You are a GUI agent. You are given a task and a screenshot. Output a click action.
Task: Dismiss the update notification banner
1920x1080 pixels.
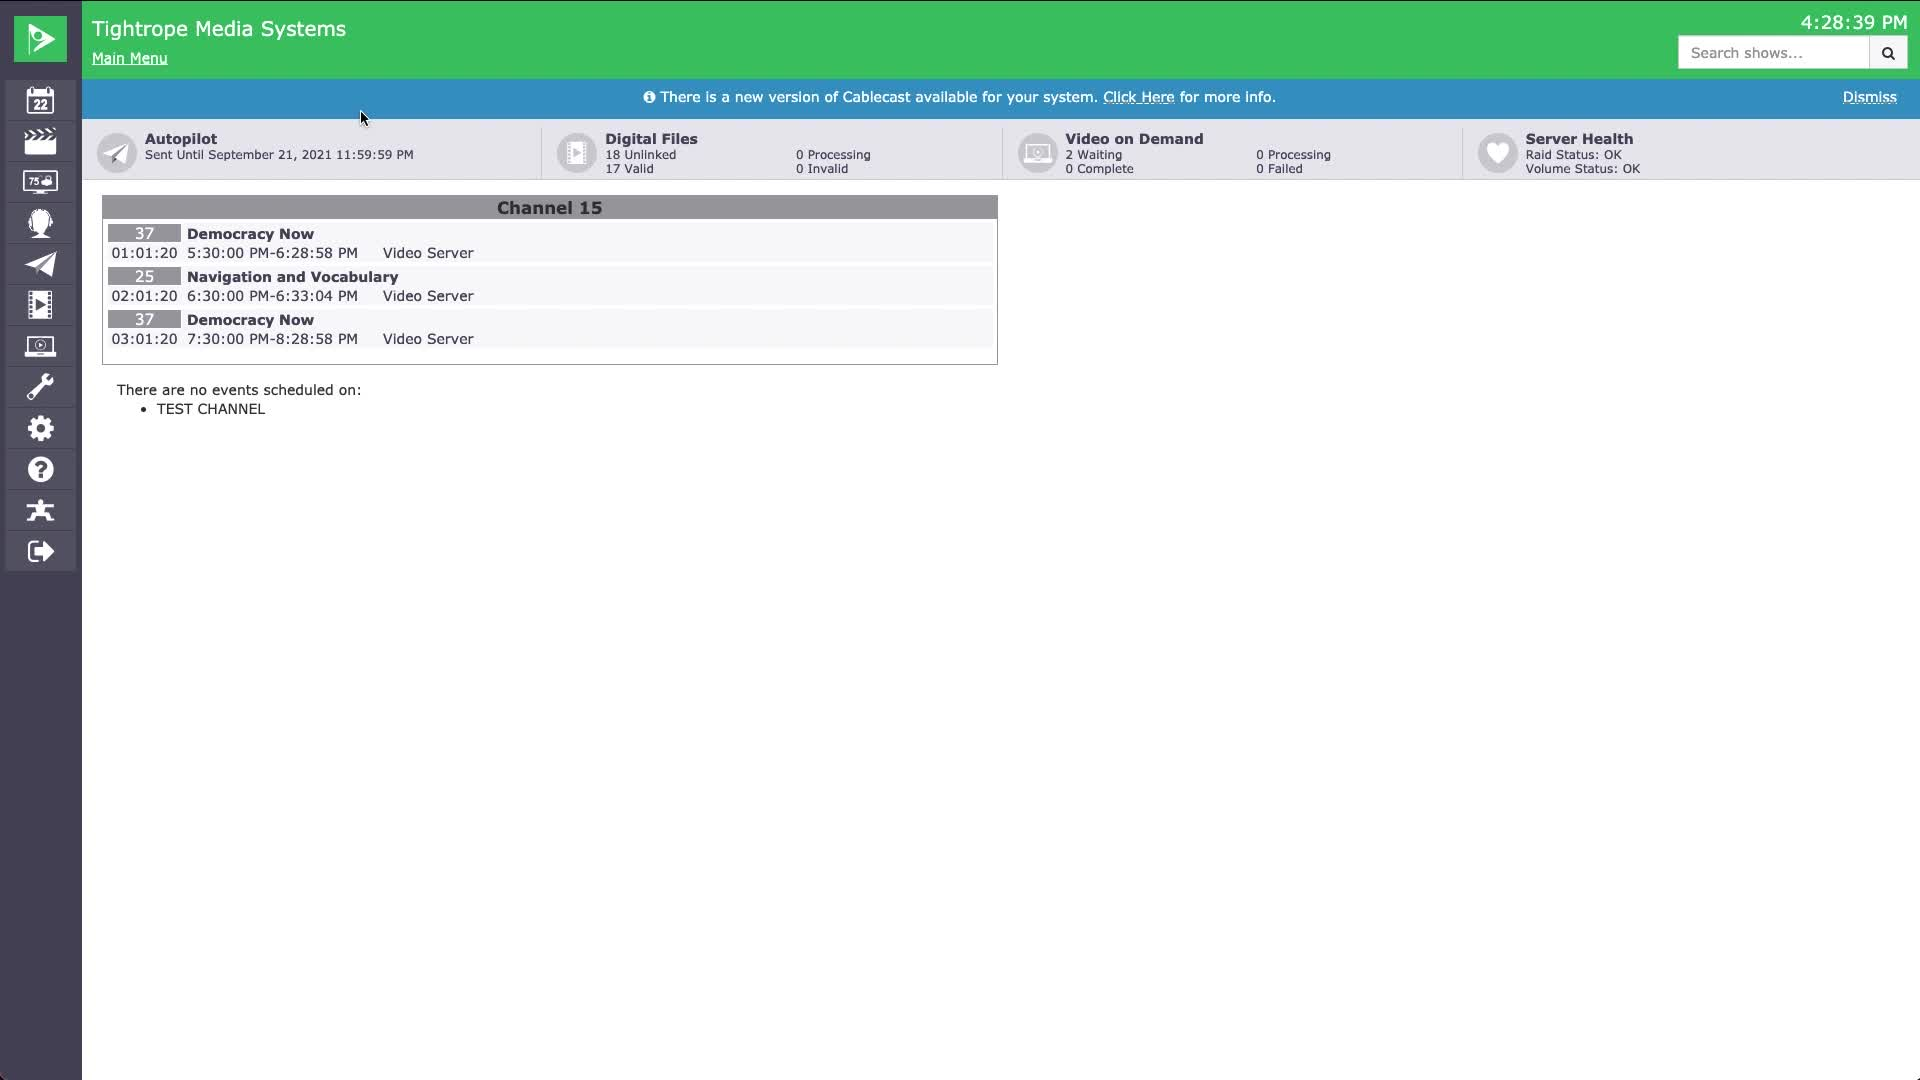pos(1869,97)
